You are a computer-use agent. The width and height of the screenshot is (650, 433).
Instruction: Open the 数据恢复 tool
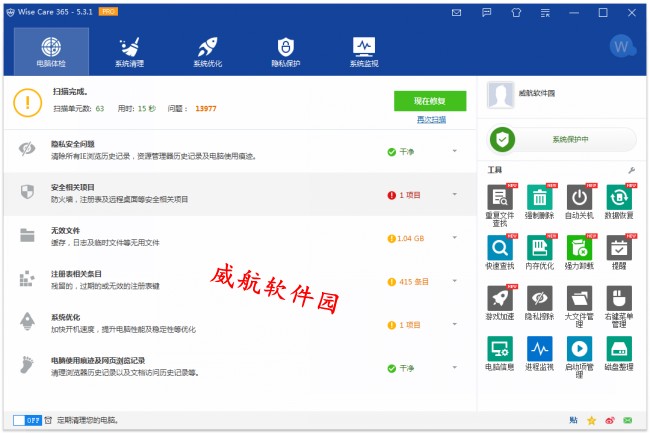tap(619, 202)
